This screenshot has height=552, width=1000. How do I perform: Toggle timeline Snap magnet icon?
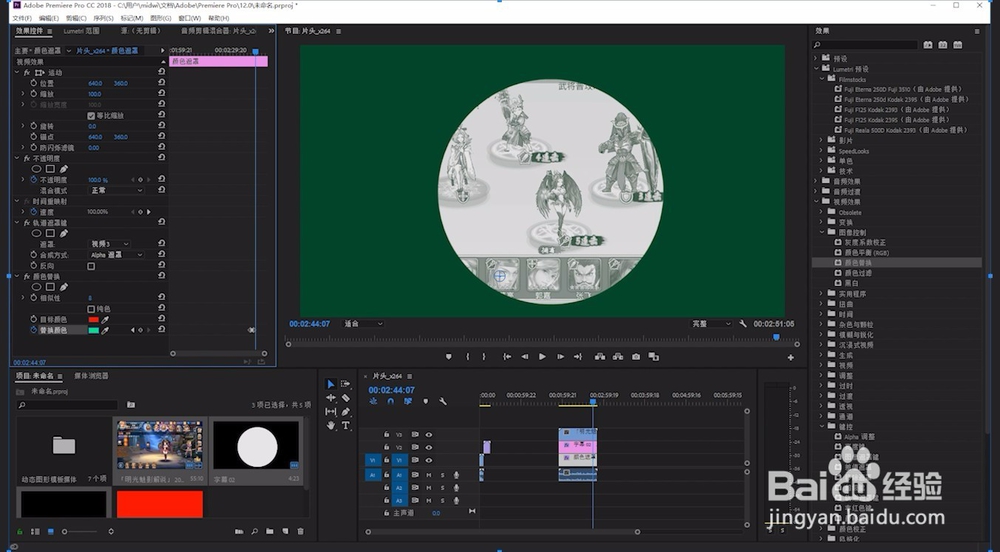point(390,402)
